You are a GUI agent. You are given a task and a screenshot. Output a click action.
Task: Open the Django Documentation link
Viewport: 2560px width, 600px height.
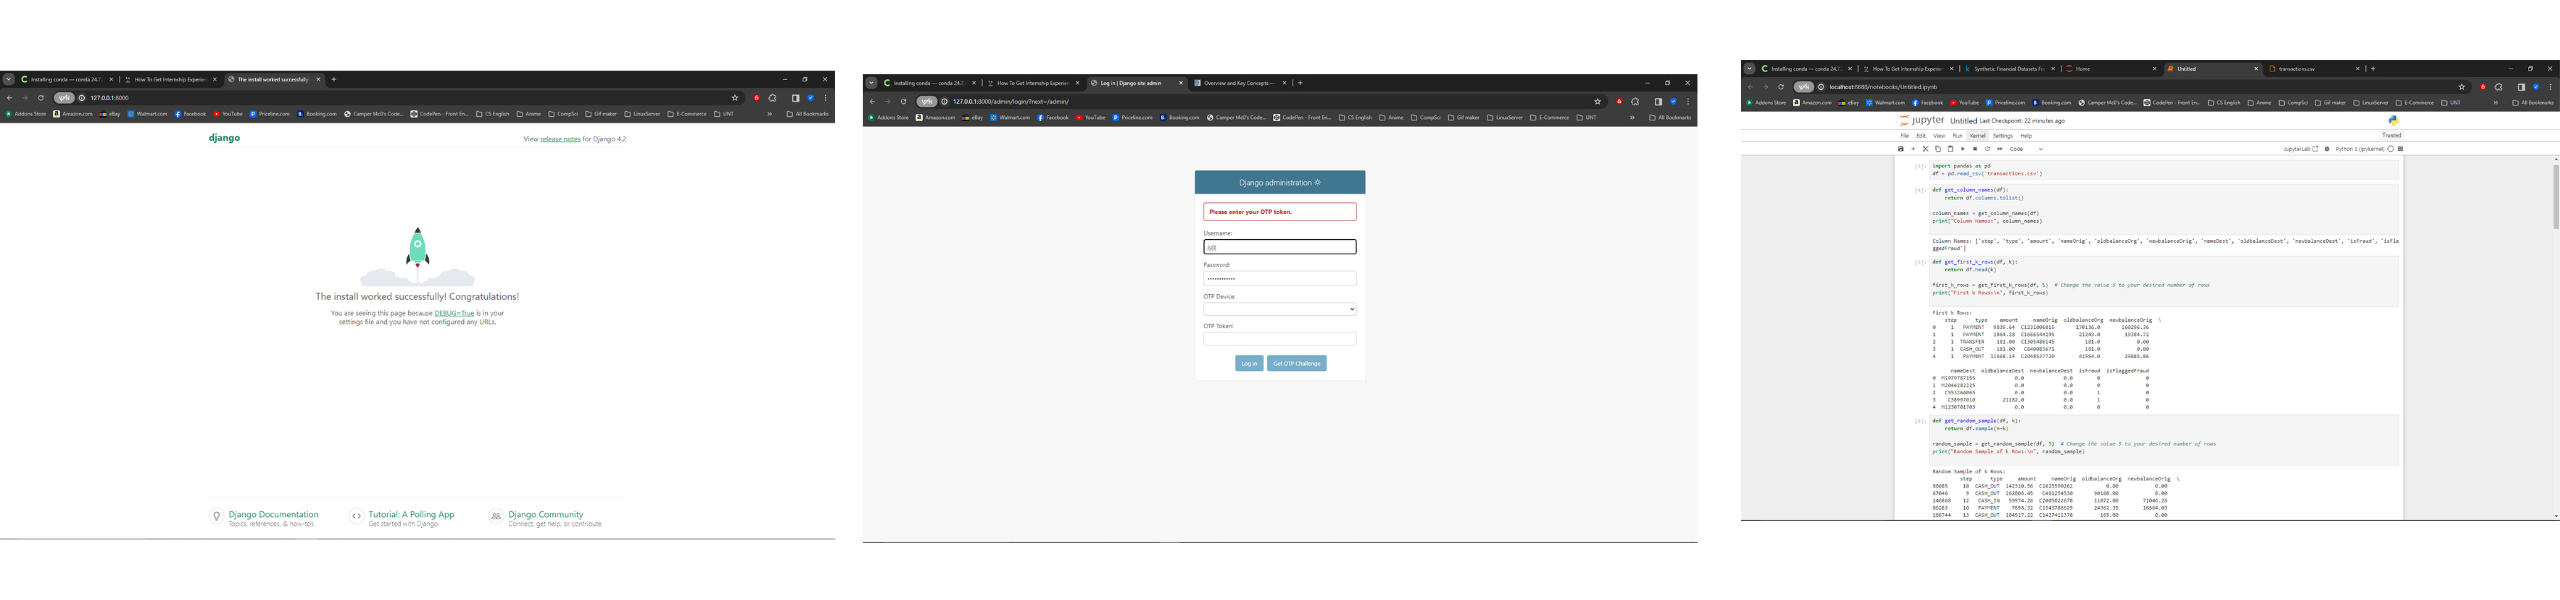click(273, 514)
